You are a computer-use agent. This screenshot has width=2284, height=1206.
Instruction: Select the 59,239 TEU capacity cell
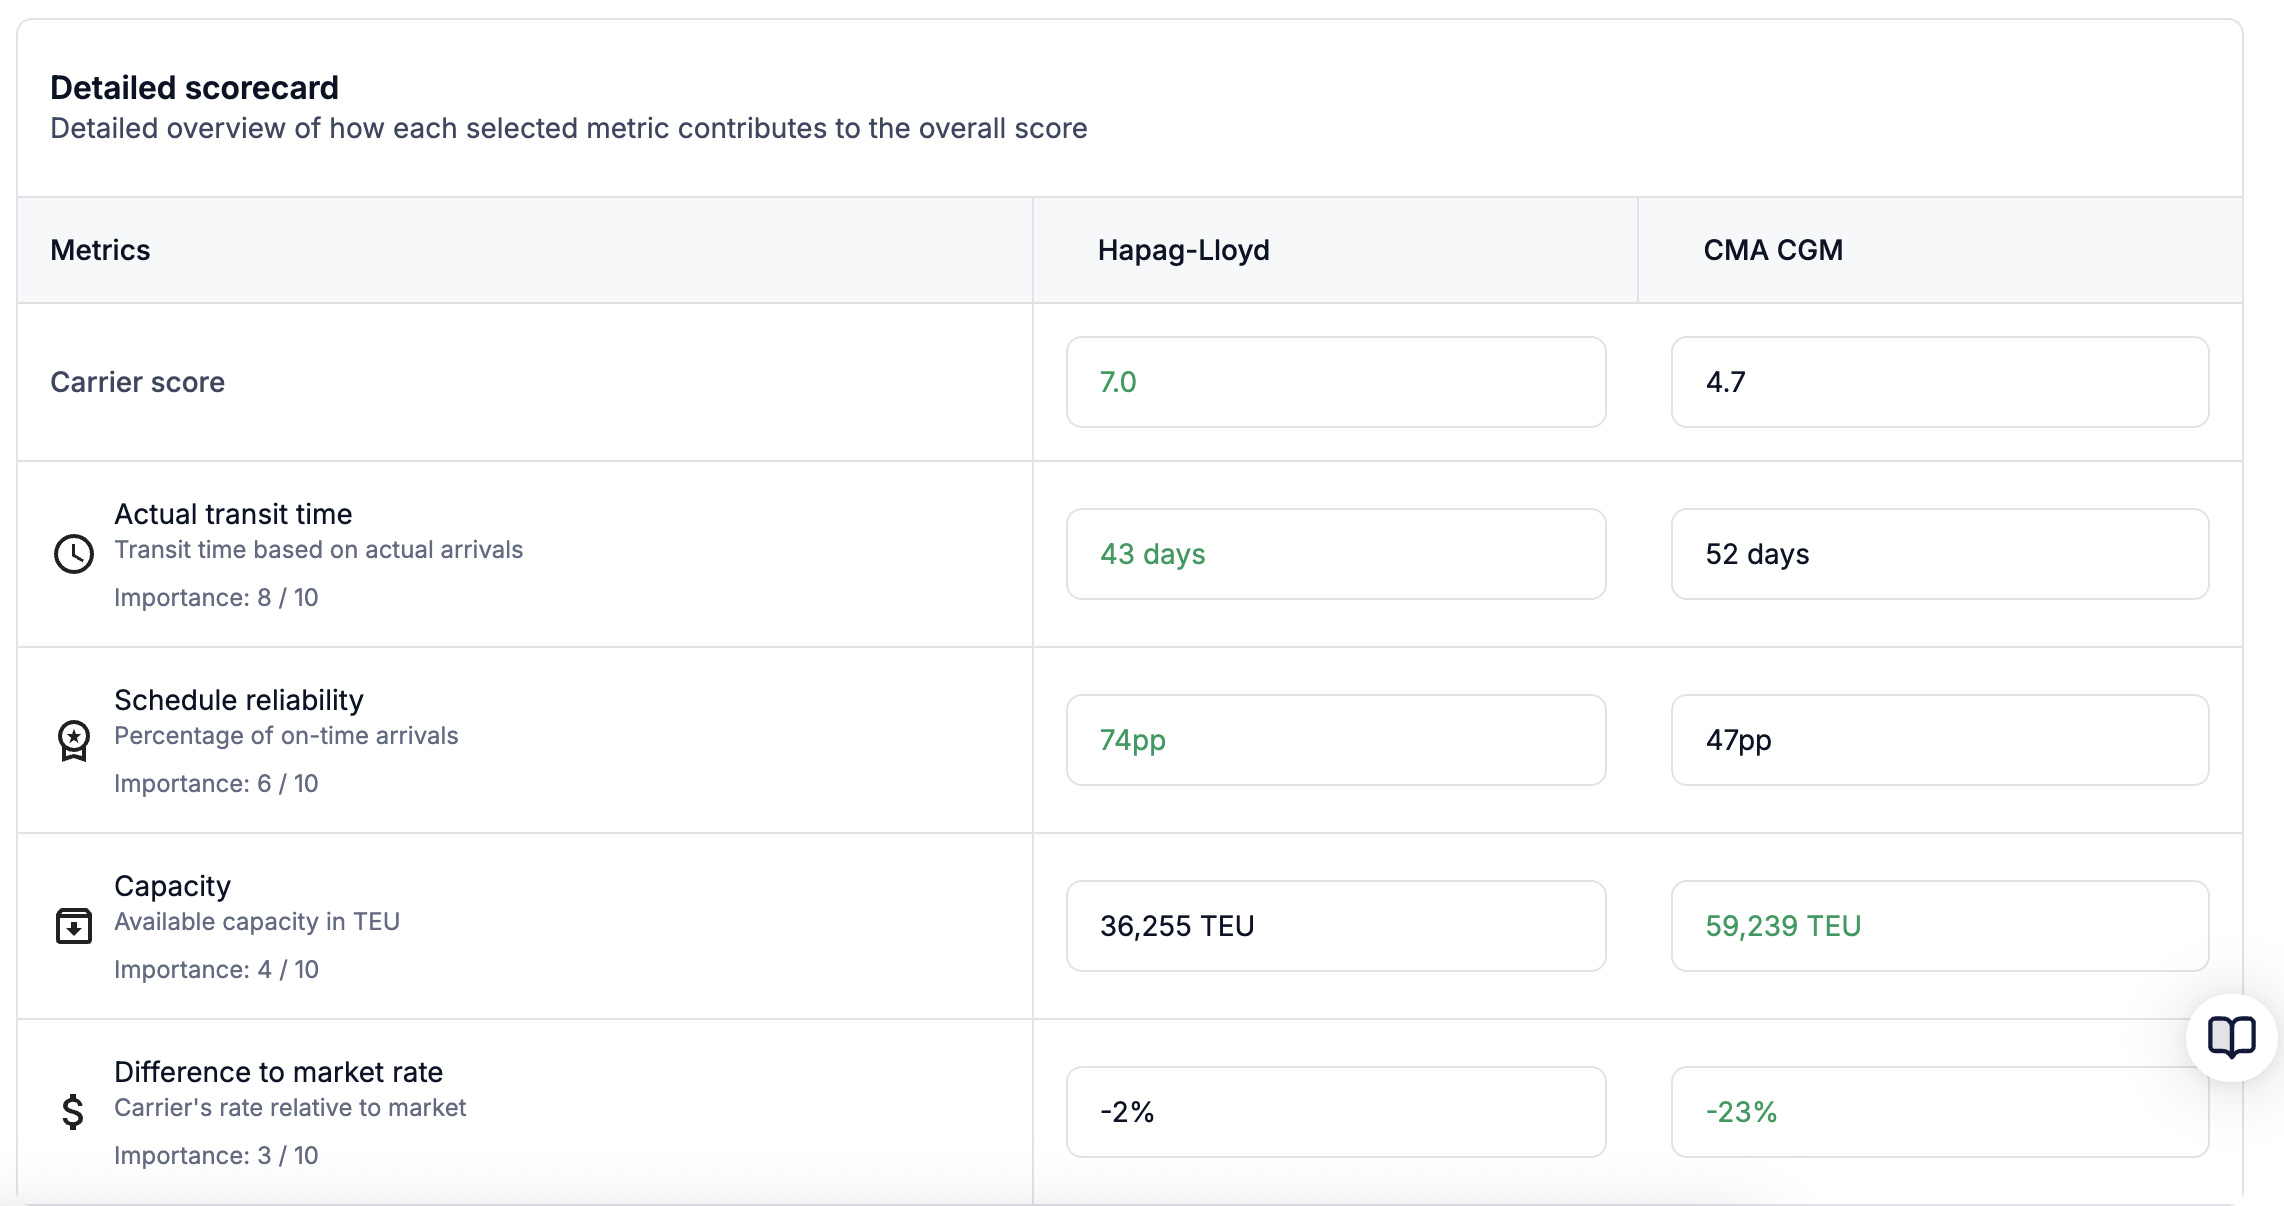point(1939,926)
